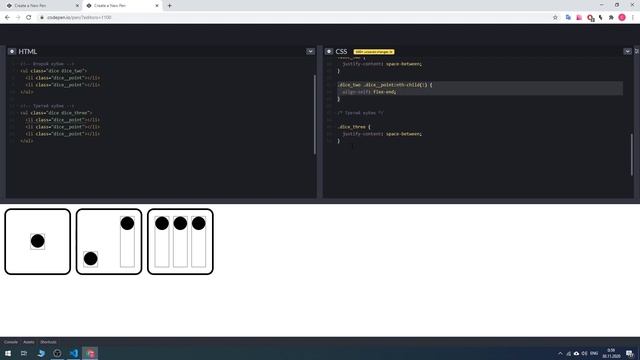Go back to the previous page
640x360 pixels.
tap(7, 18)
